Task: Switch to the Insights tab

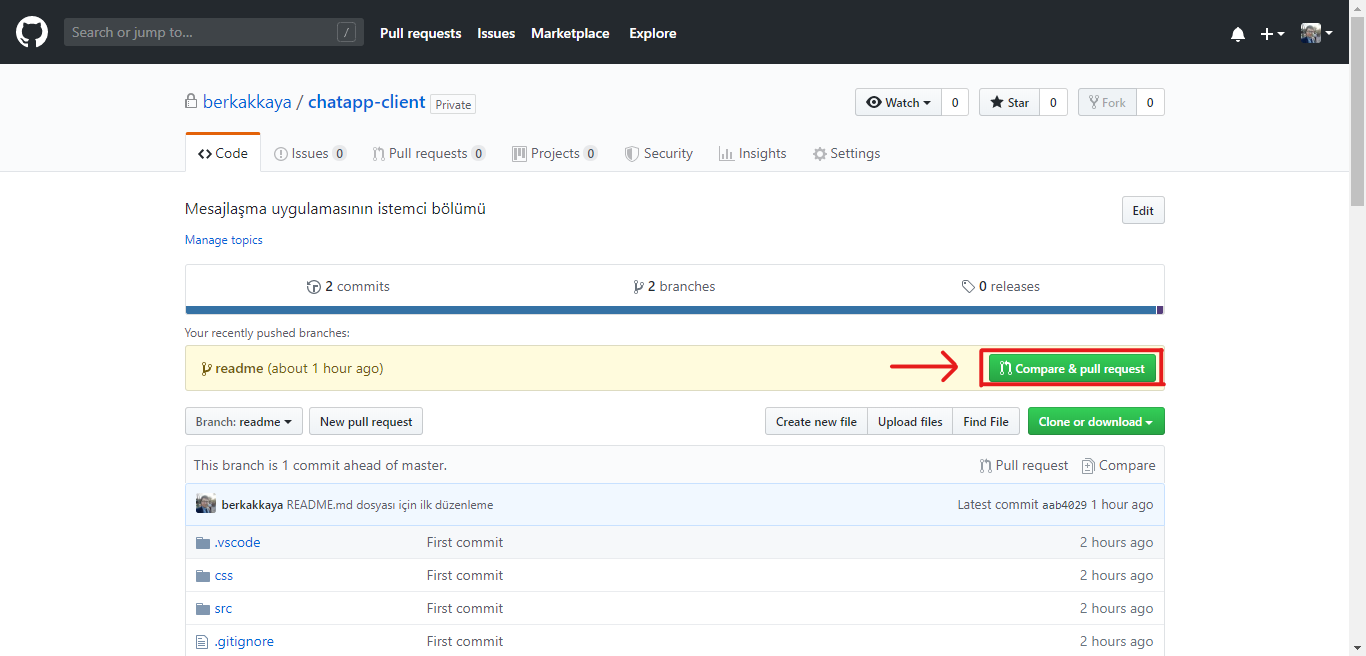Action: point(753,153)
